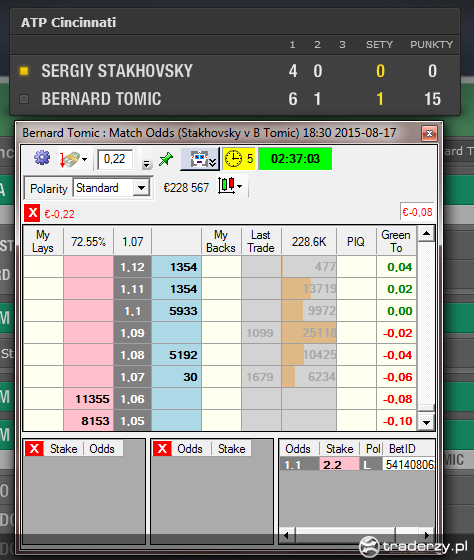Click the yellow clock refresh icon
Screen dimensions: 474x560
(234, 159)
